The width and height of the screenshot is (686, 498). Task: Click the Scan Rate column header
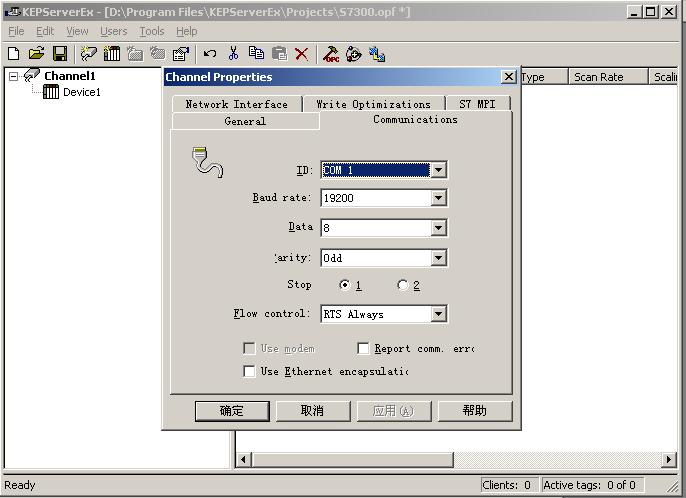click(x=608, y=77)
